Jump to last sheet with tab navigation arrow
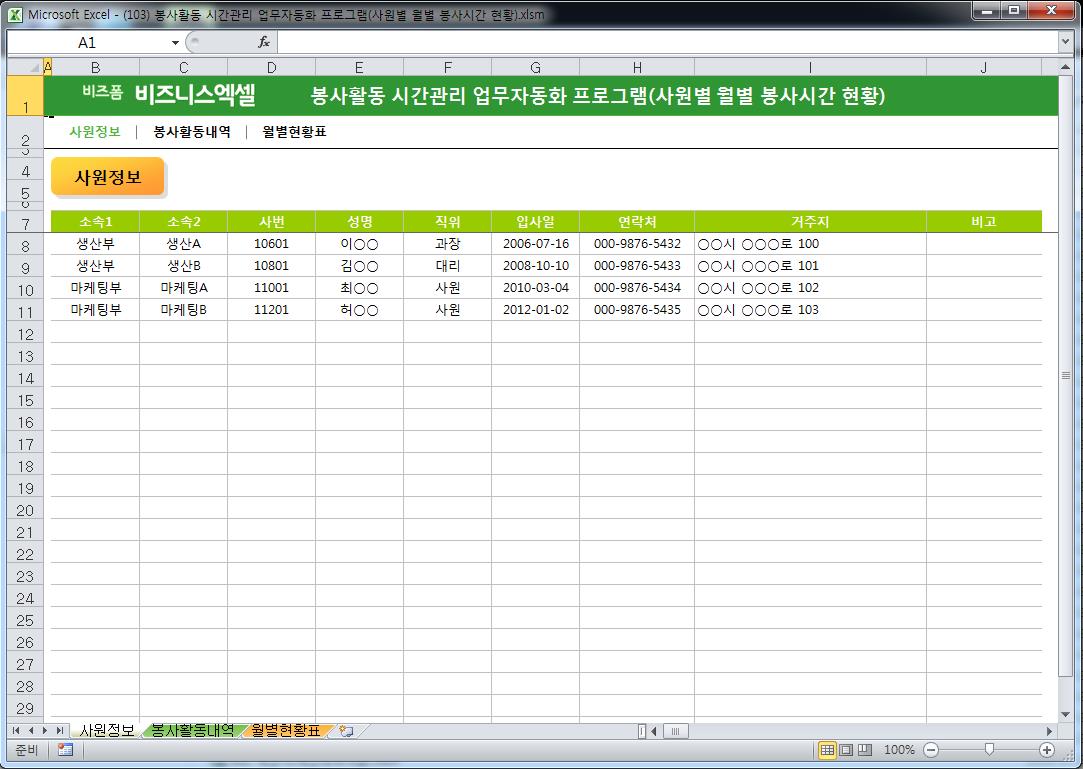This screenshot has width=1083, height=769. (x=60, y=731)
